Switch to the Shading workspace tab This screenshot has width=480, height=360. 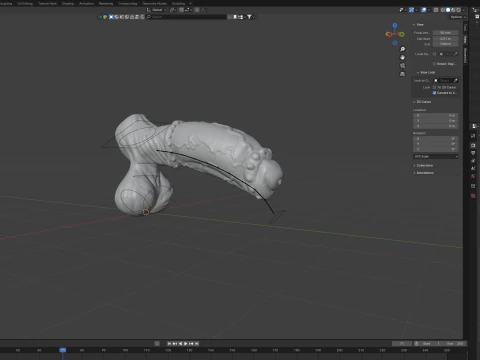point(68,3)
